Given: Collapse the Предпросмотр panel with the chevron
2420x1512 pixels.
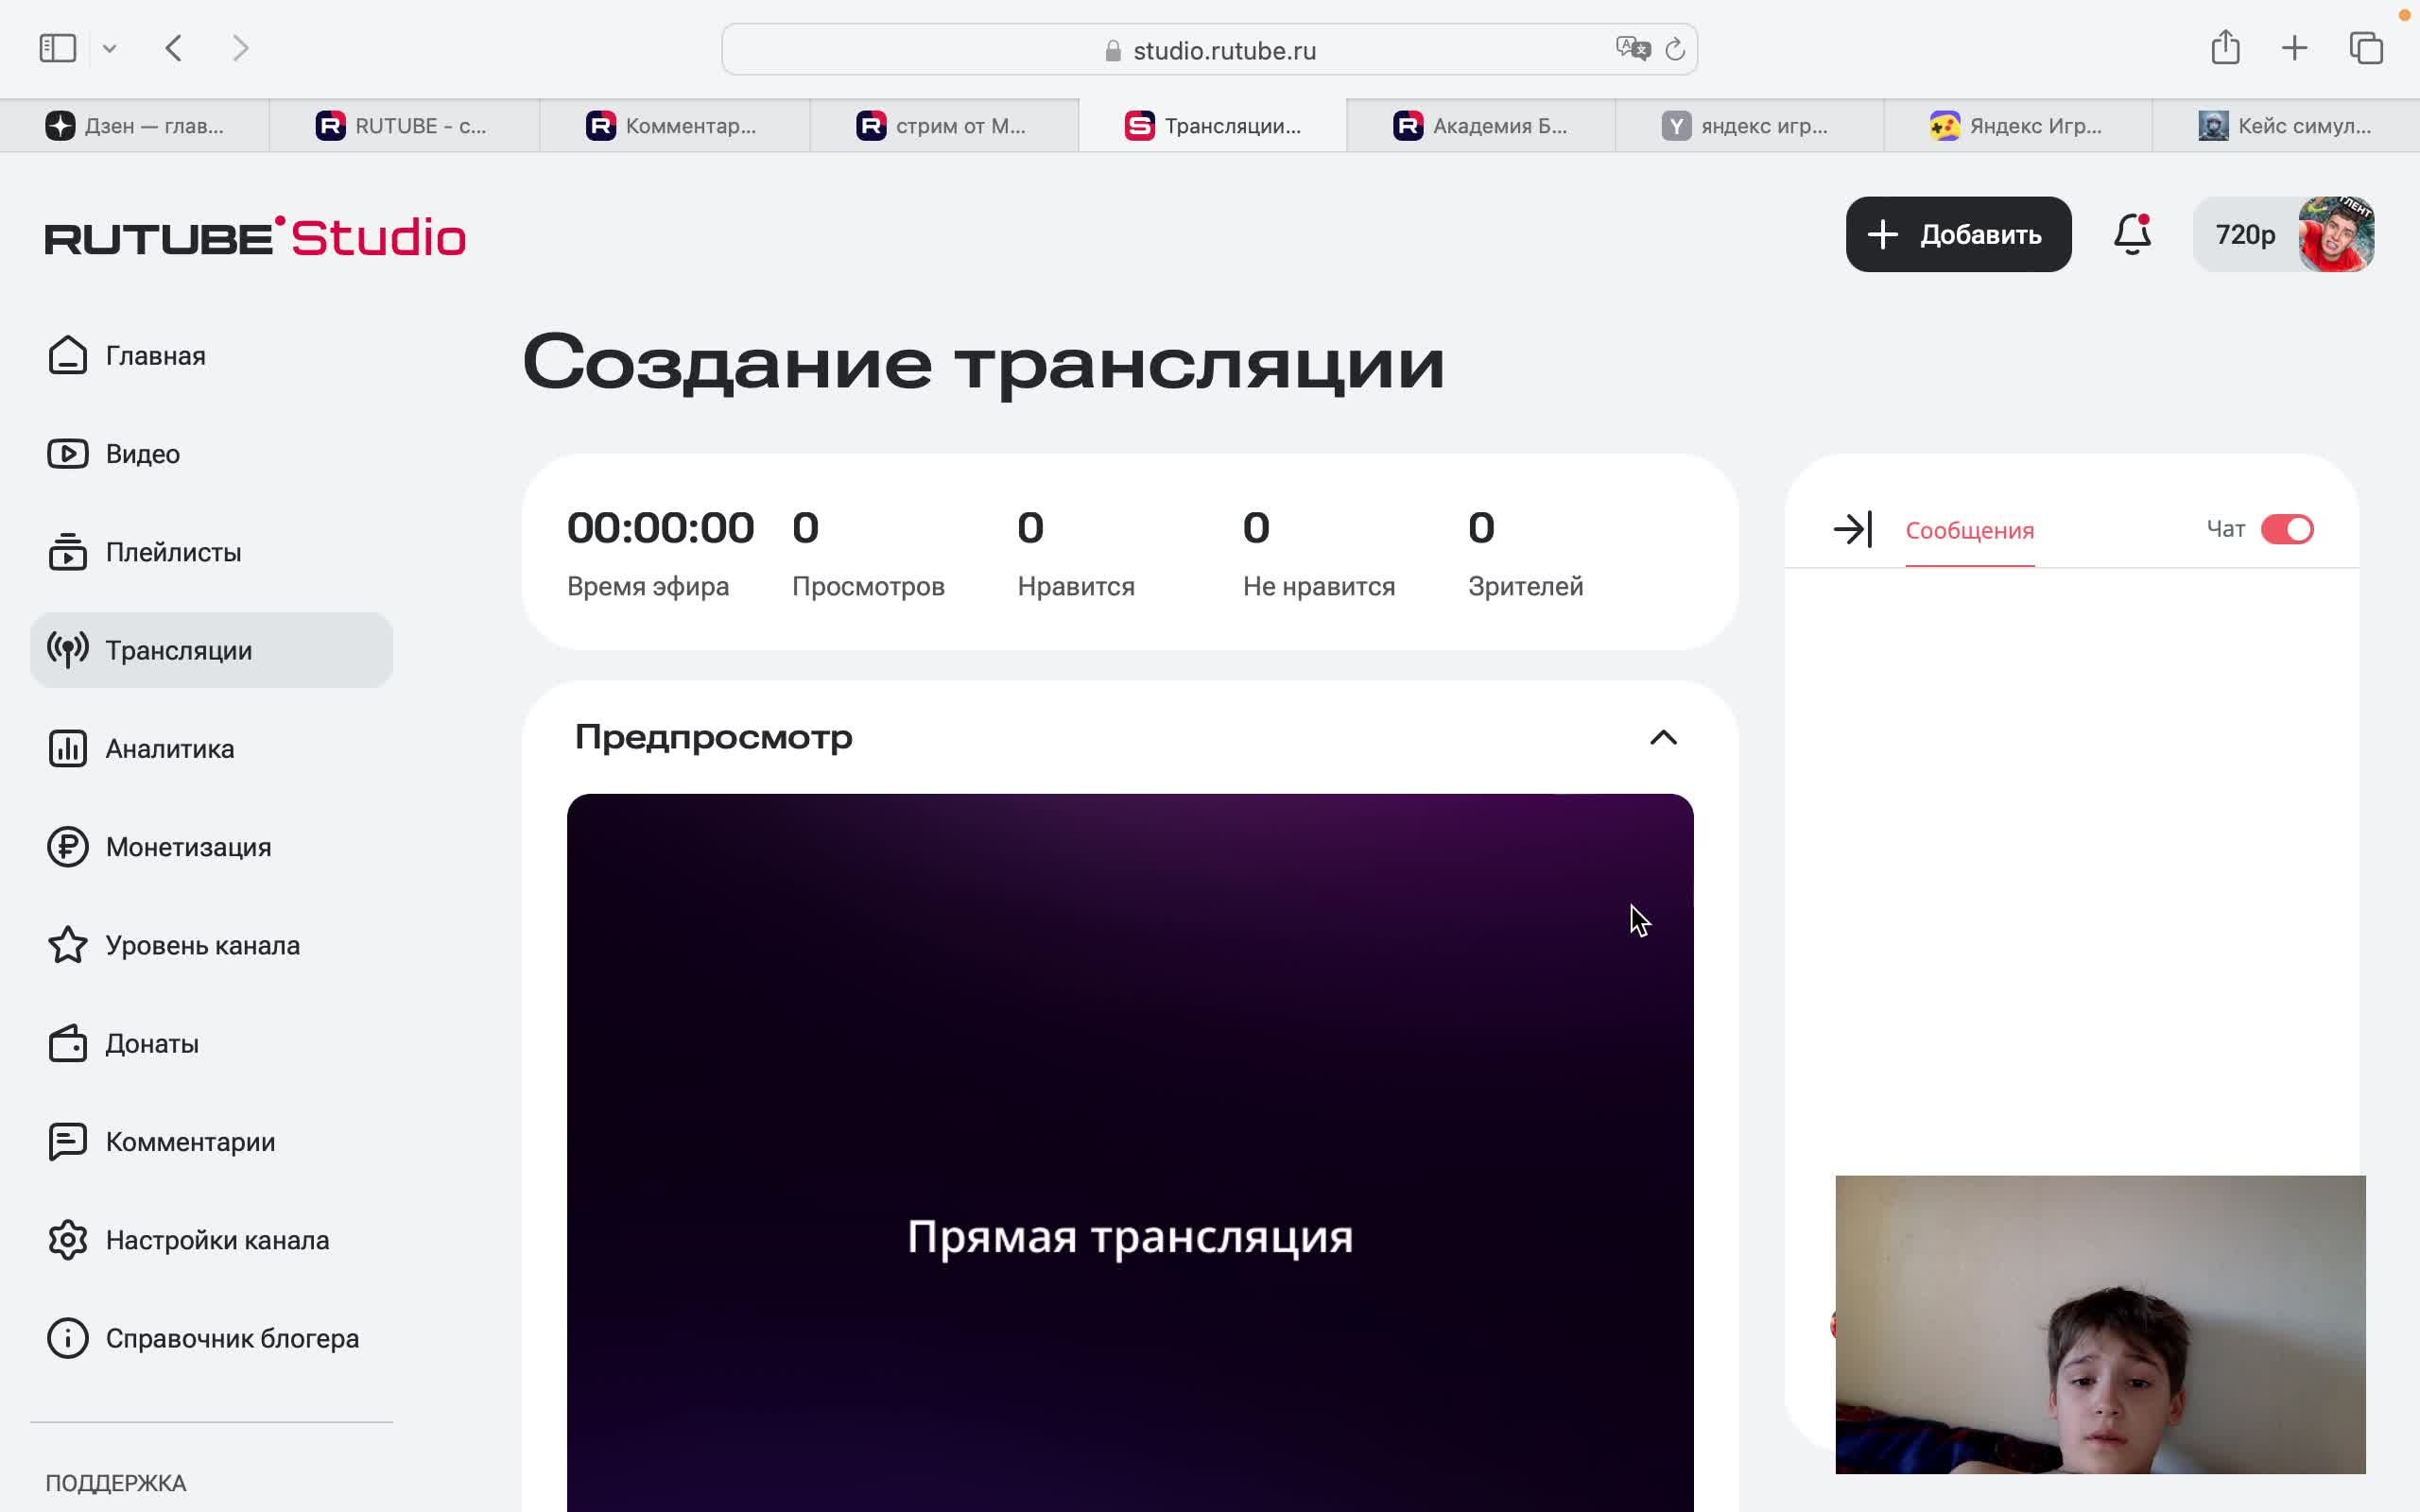Looking at the screenshot, I should tap(1663, 737).
